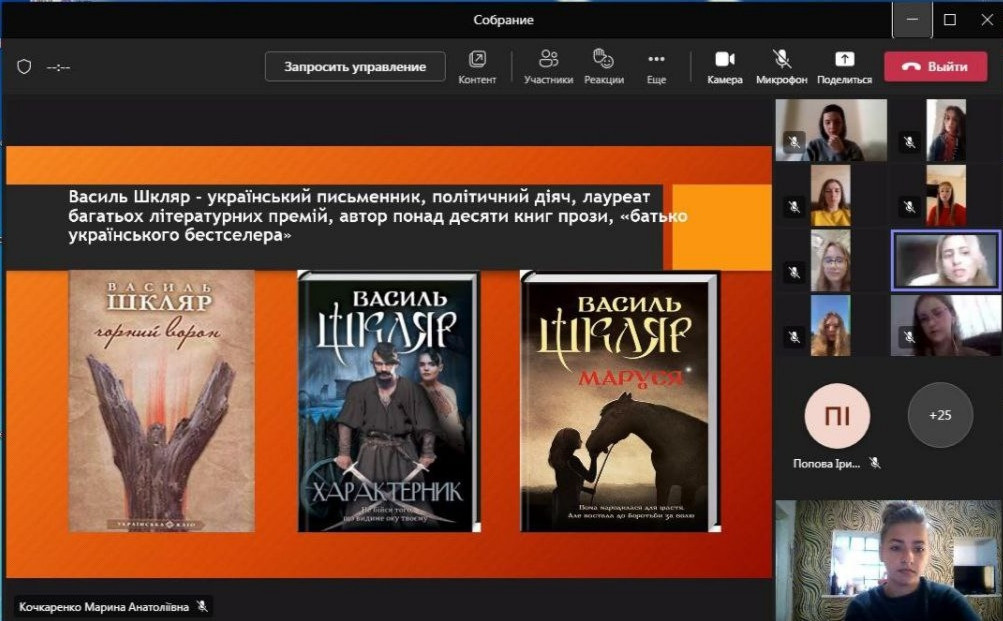Toggle the Камера on or off
The image size is (1003, 621).
[x=725, y=67]
